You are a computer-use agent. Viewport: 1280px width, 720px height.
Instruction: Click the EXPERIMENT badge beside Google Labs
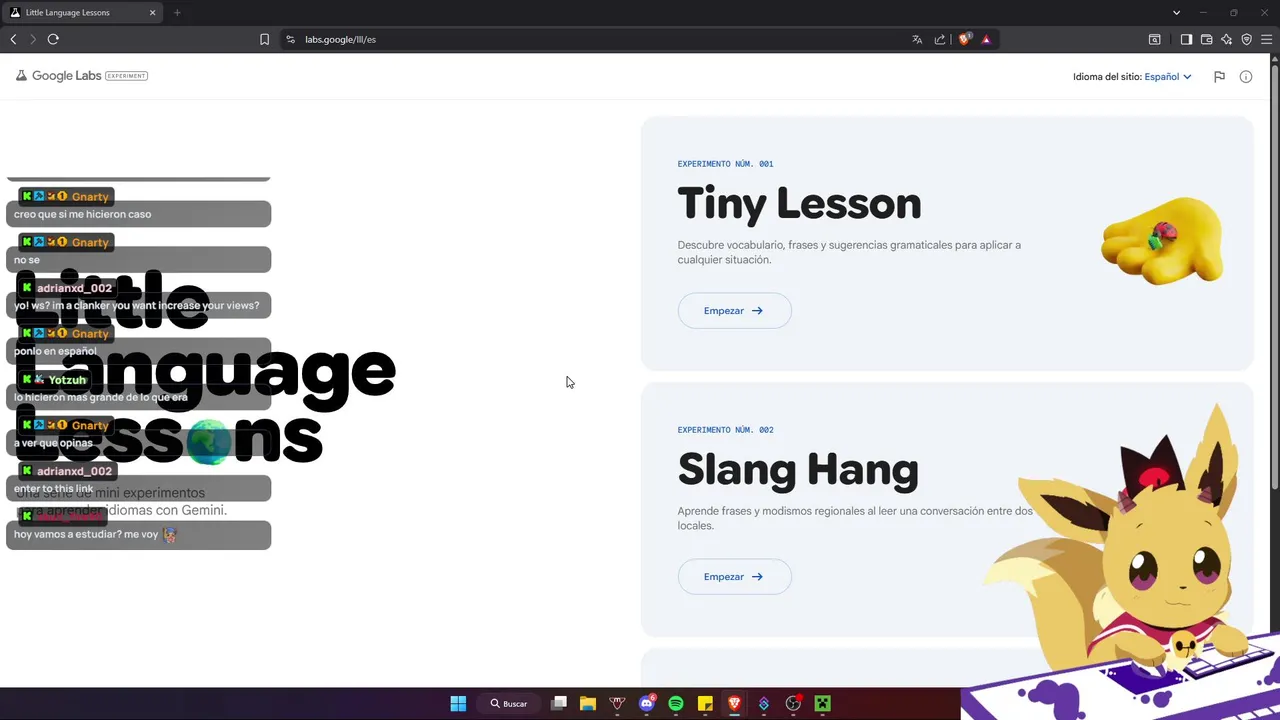(126, 76)
